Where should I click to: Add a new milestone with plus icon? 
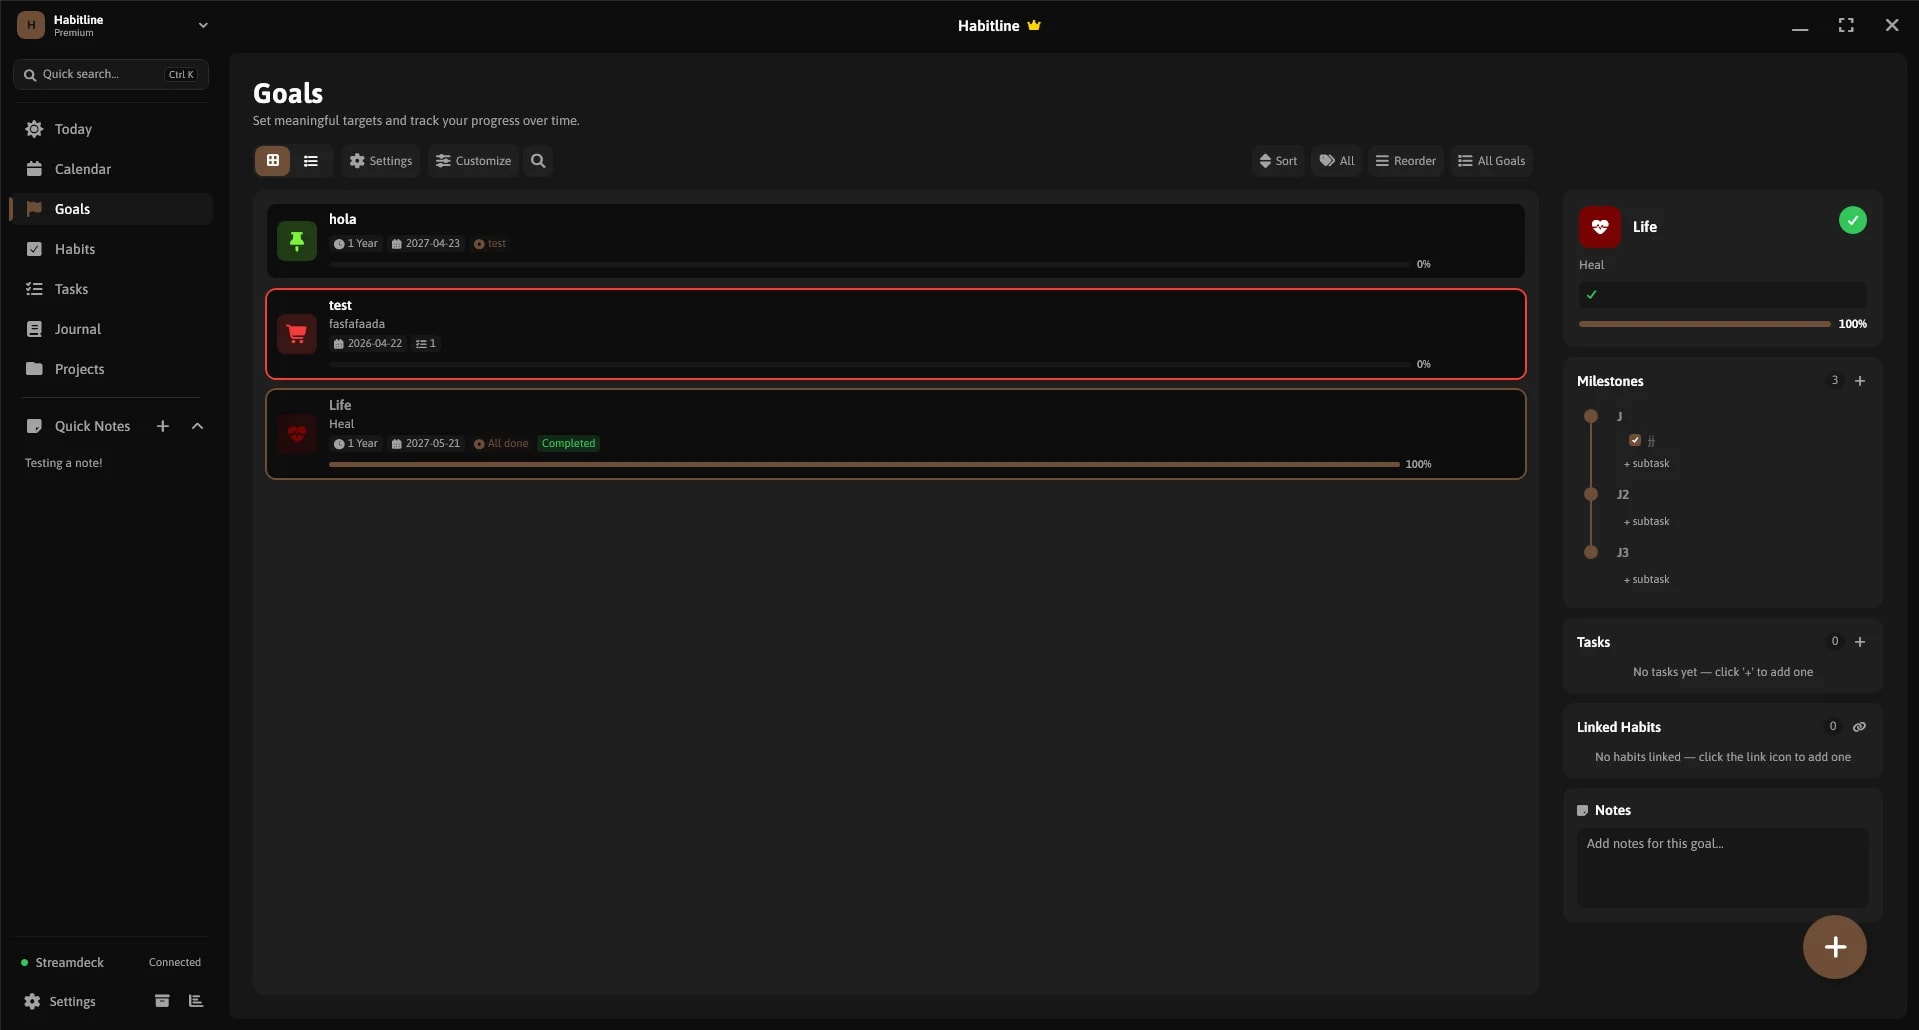pyautogui.click(x=1860, y=381)
